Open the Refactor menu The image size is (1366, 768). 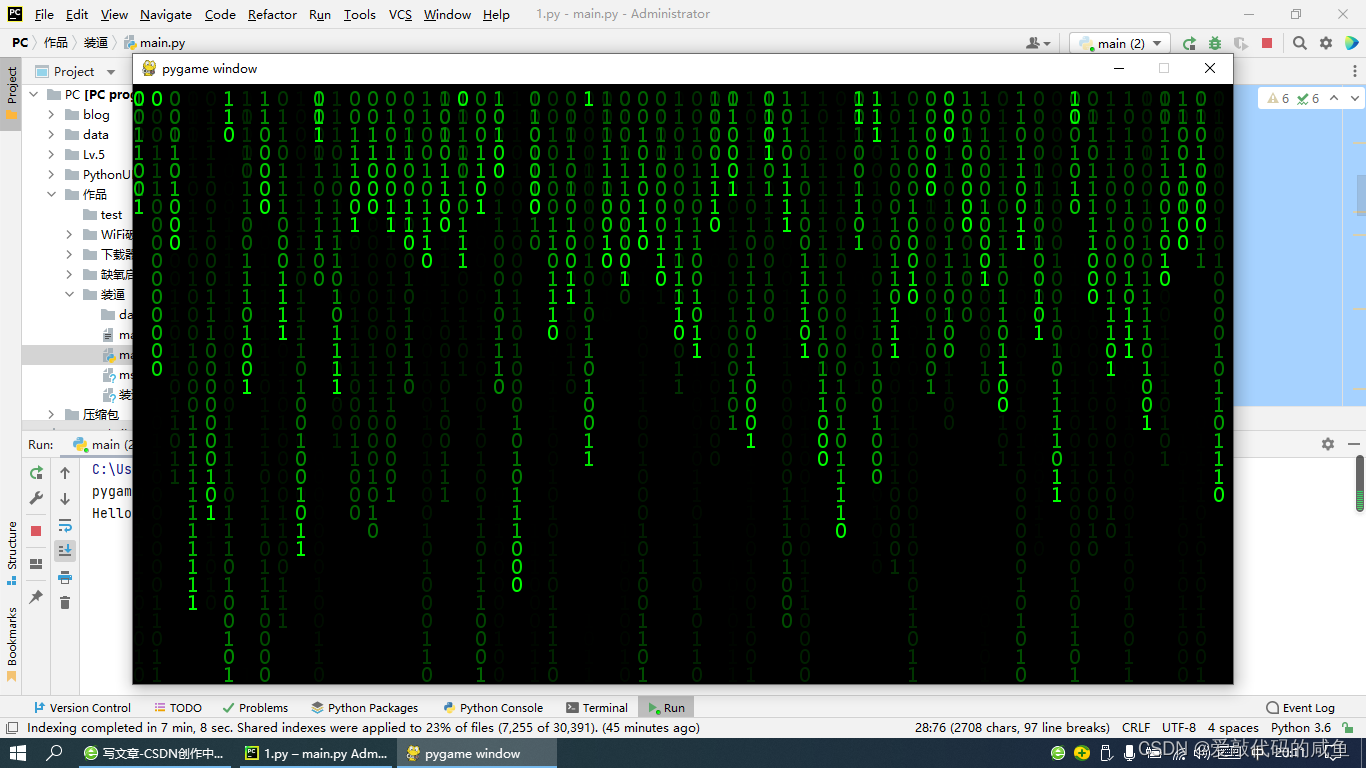(x=272, y=14)
